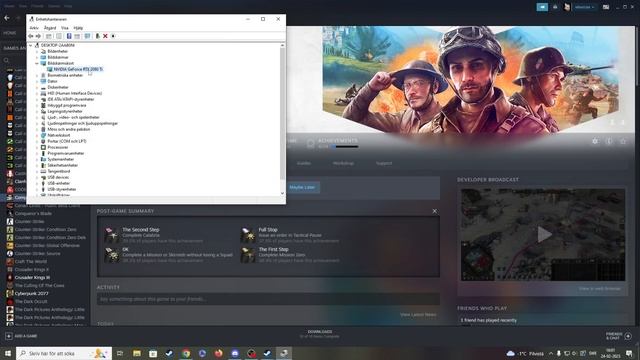This screenshot has height=360, width=640.
Task: Click Add a Game in Steam
Action: (x=21, y=336)
